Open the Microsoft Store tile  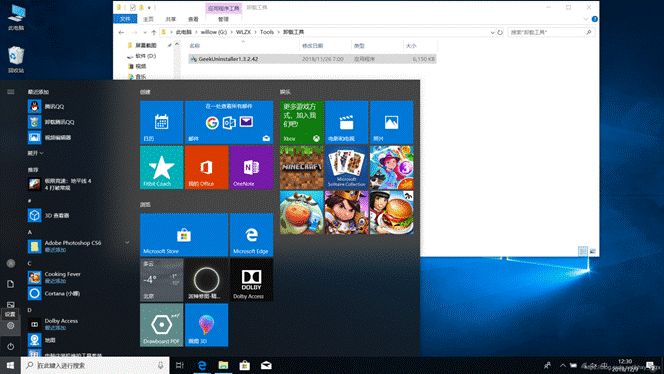pos(184,235)
